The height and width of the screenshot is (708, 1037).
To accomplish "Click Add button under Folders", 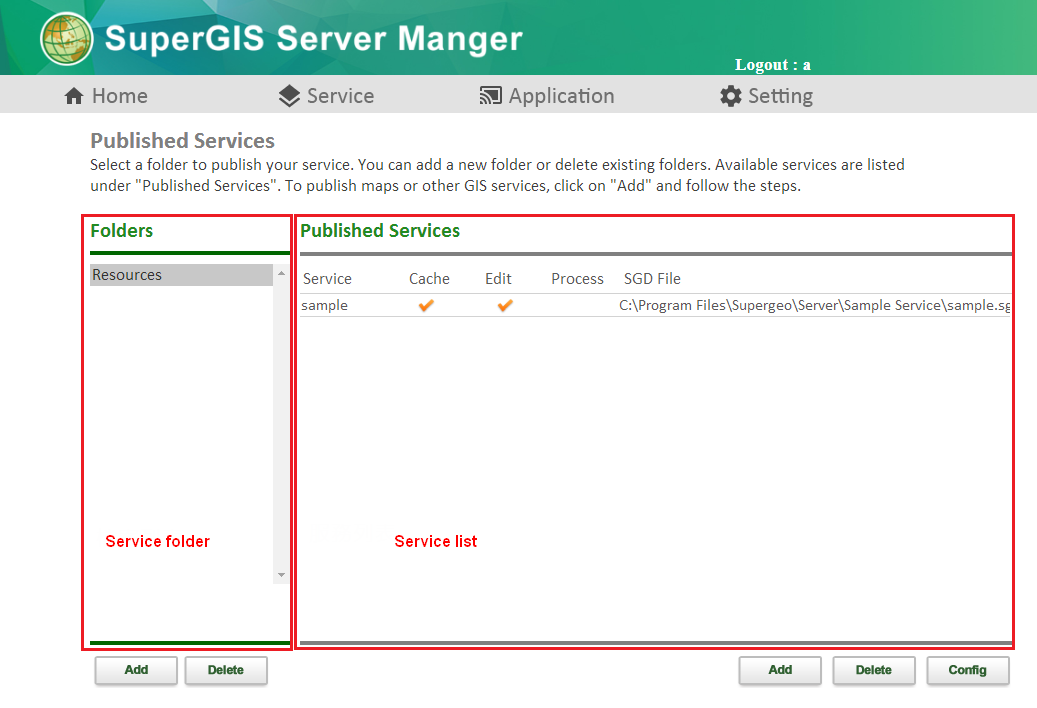I will click(x=136, y=670).
